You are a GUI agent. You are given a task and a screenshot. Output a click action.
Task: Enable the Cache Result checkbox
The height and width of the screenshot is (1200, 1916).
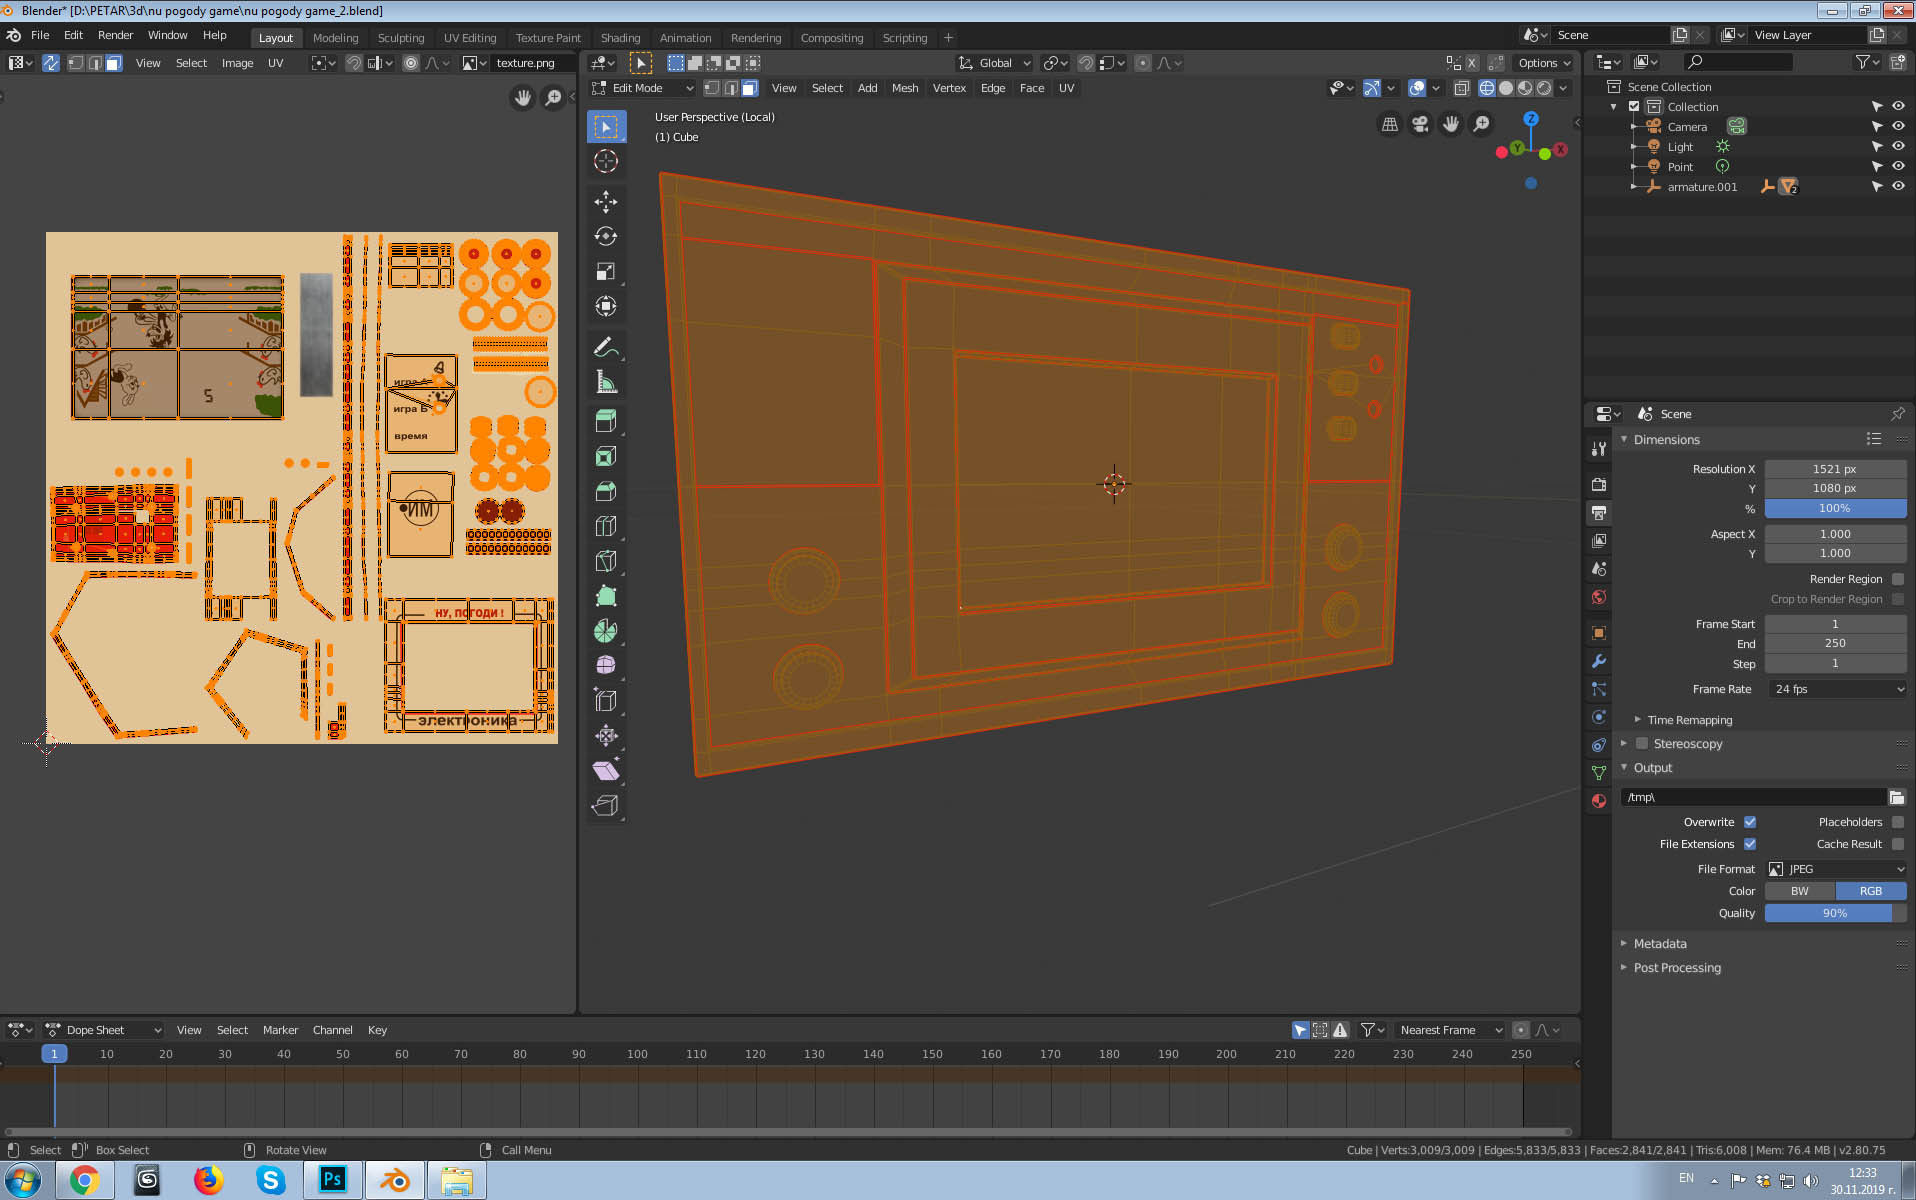pyautogui.click(x=1898, y=844)
